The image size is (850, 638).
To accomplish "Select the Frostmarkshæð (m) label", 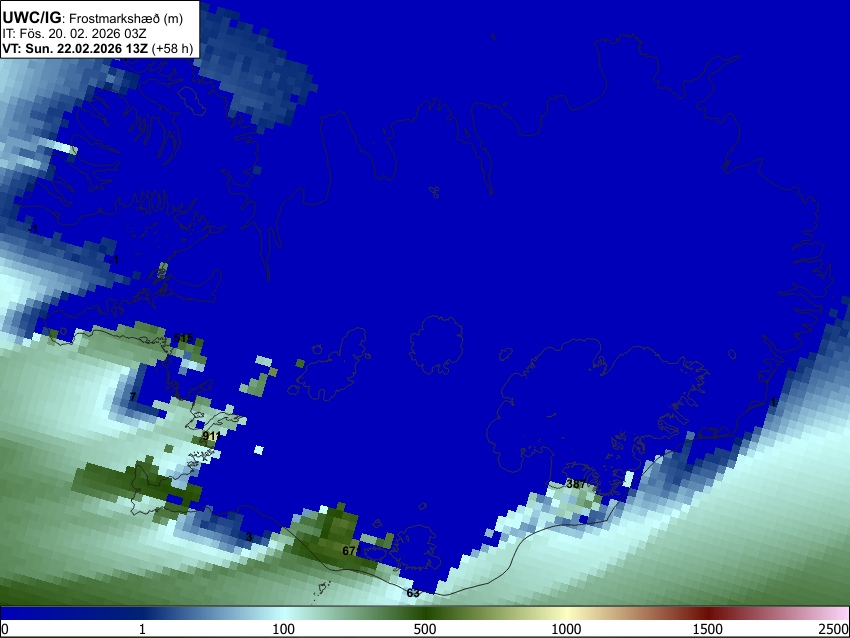I will [126, 18].
